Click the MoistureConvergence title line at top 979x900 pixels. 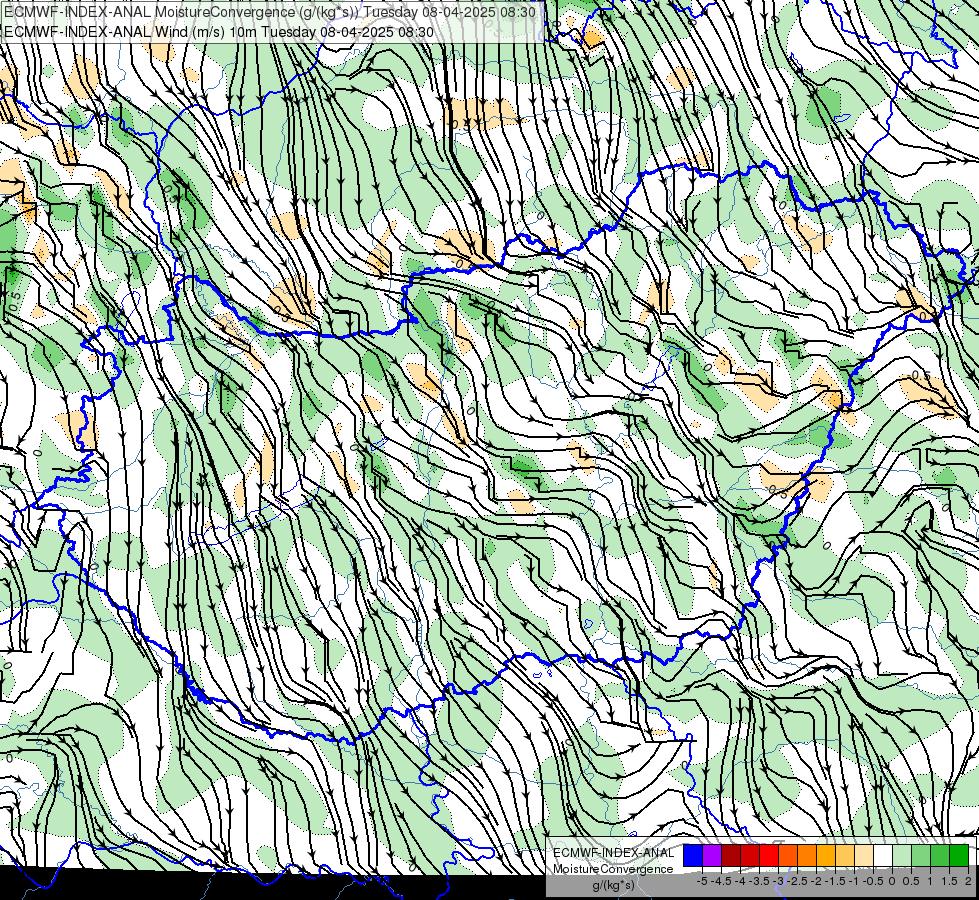(x=269, y=12)
